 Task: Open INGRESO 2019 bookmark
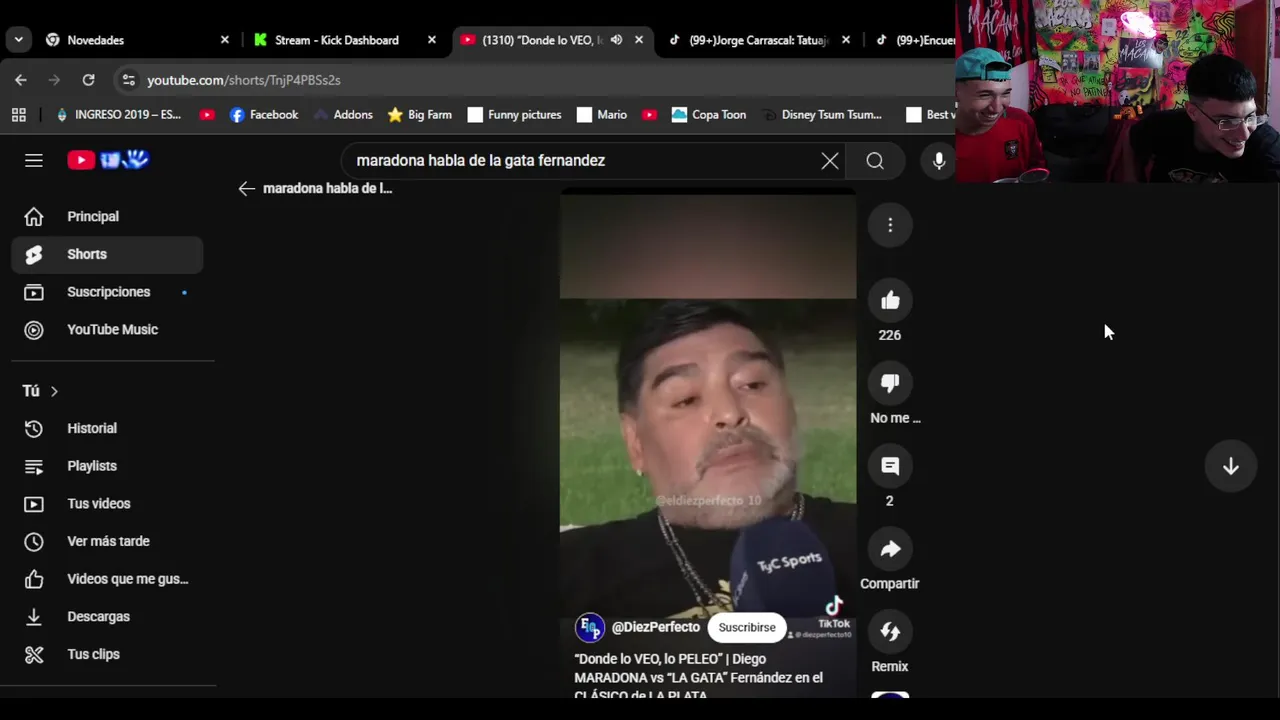118,115
